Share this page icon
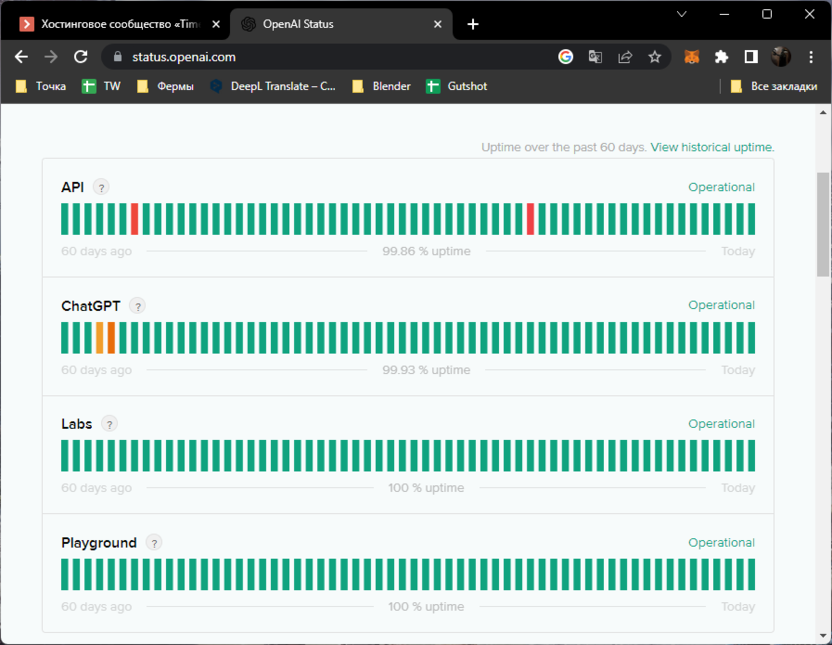The width and height of the screenshot is (832, 645). click(625, 57)
